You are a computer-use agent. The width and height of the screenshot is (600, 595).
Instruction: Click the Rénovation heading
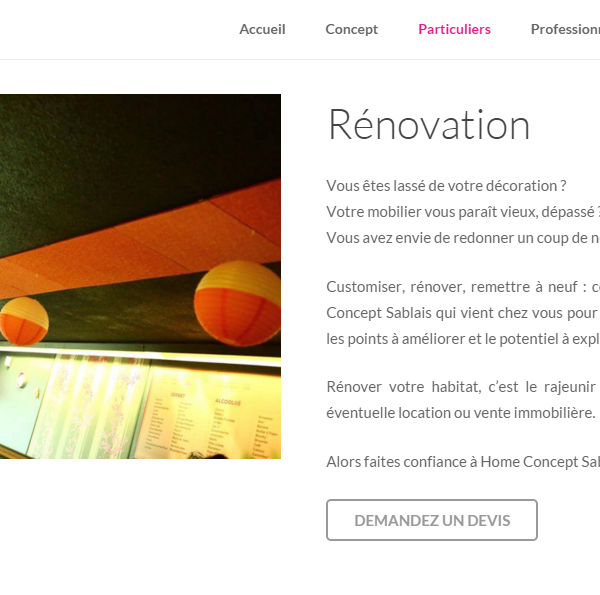(429, 125)
